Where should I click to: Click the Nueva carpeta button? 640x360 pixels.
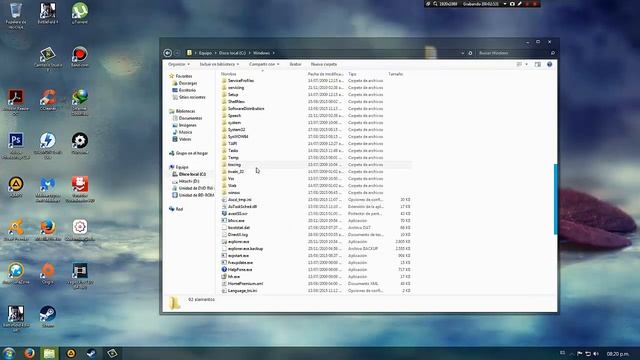point(324,64)
